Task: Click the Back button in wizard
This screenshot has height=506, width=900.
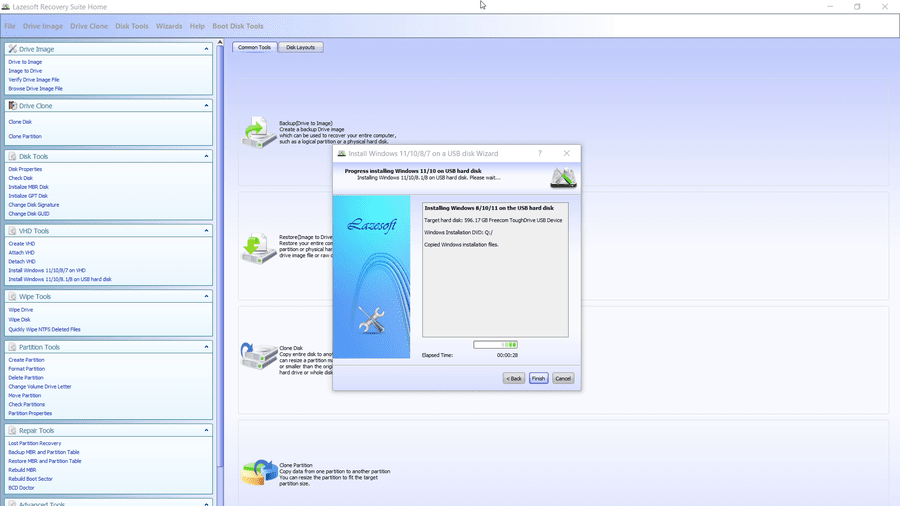Action: pyautogui.click(x=514, y=379)
